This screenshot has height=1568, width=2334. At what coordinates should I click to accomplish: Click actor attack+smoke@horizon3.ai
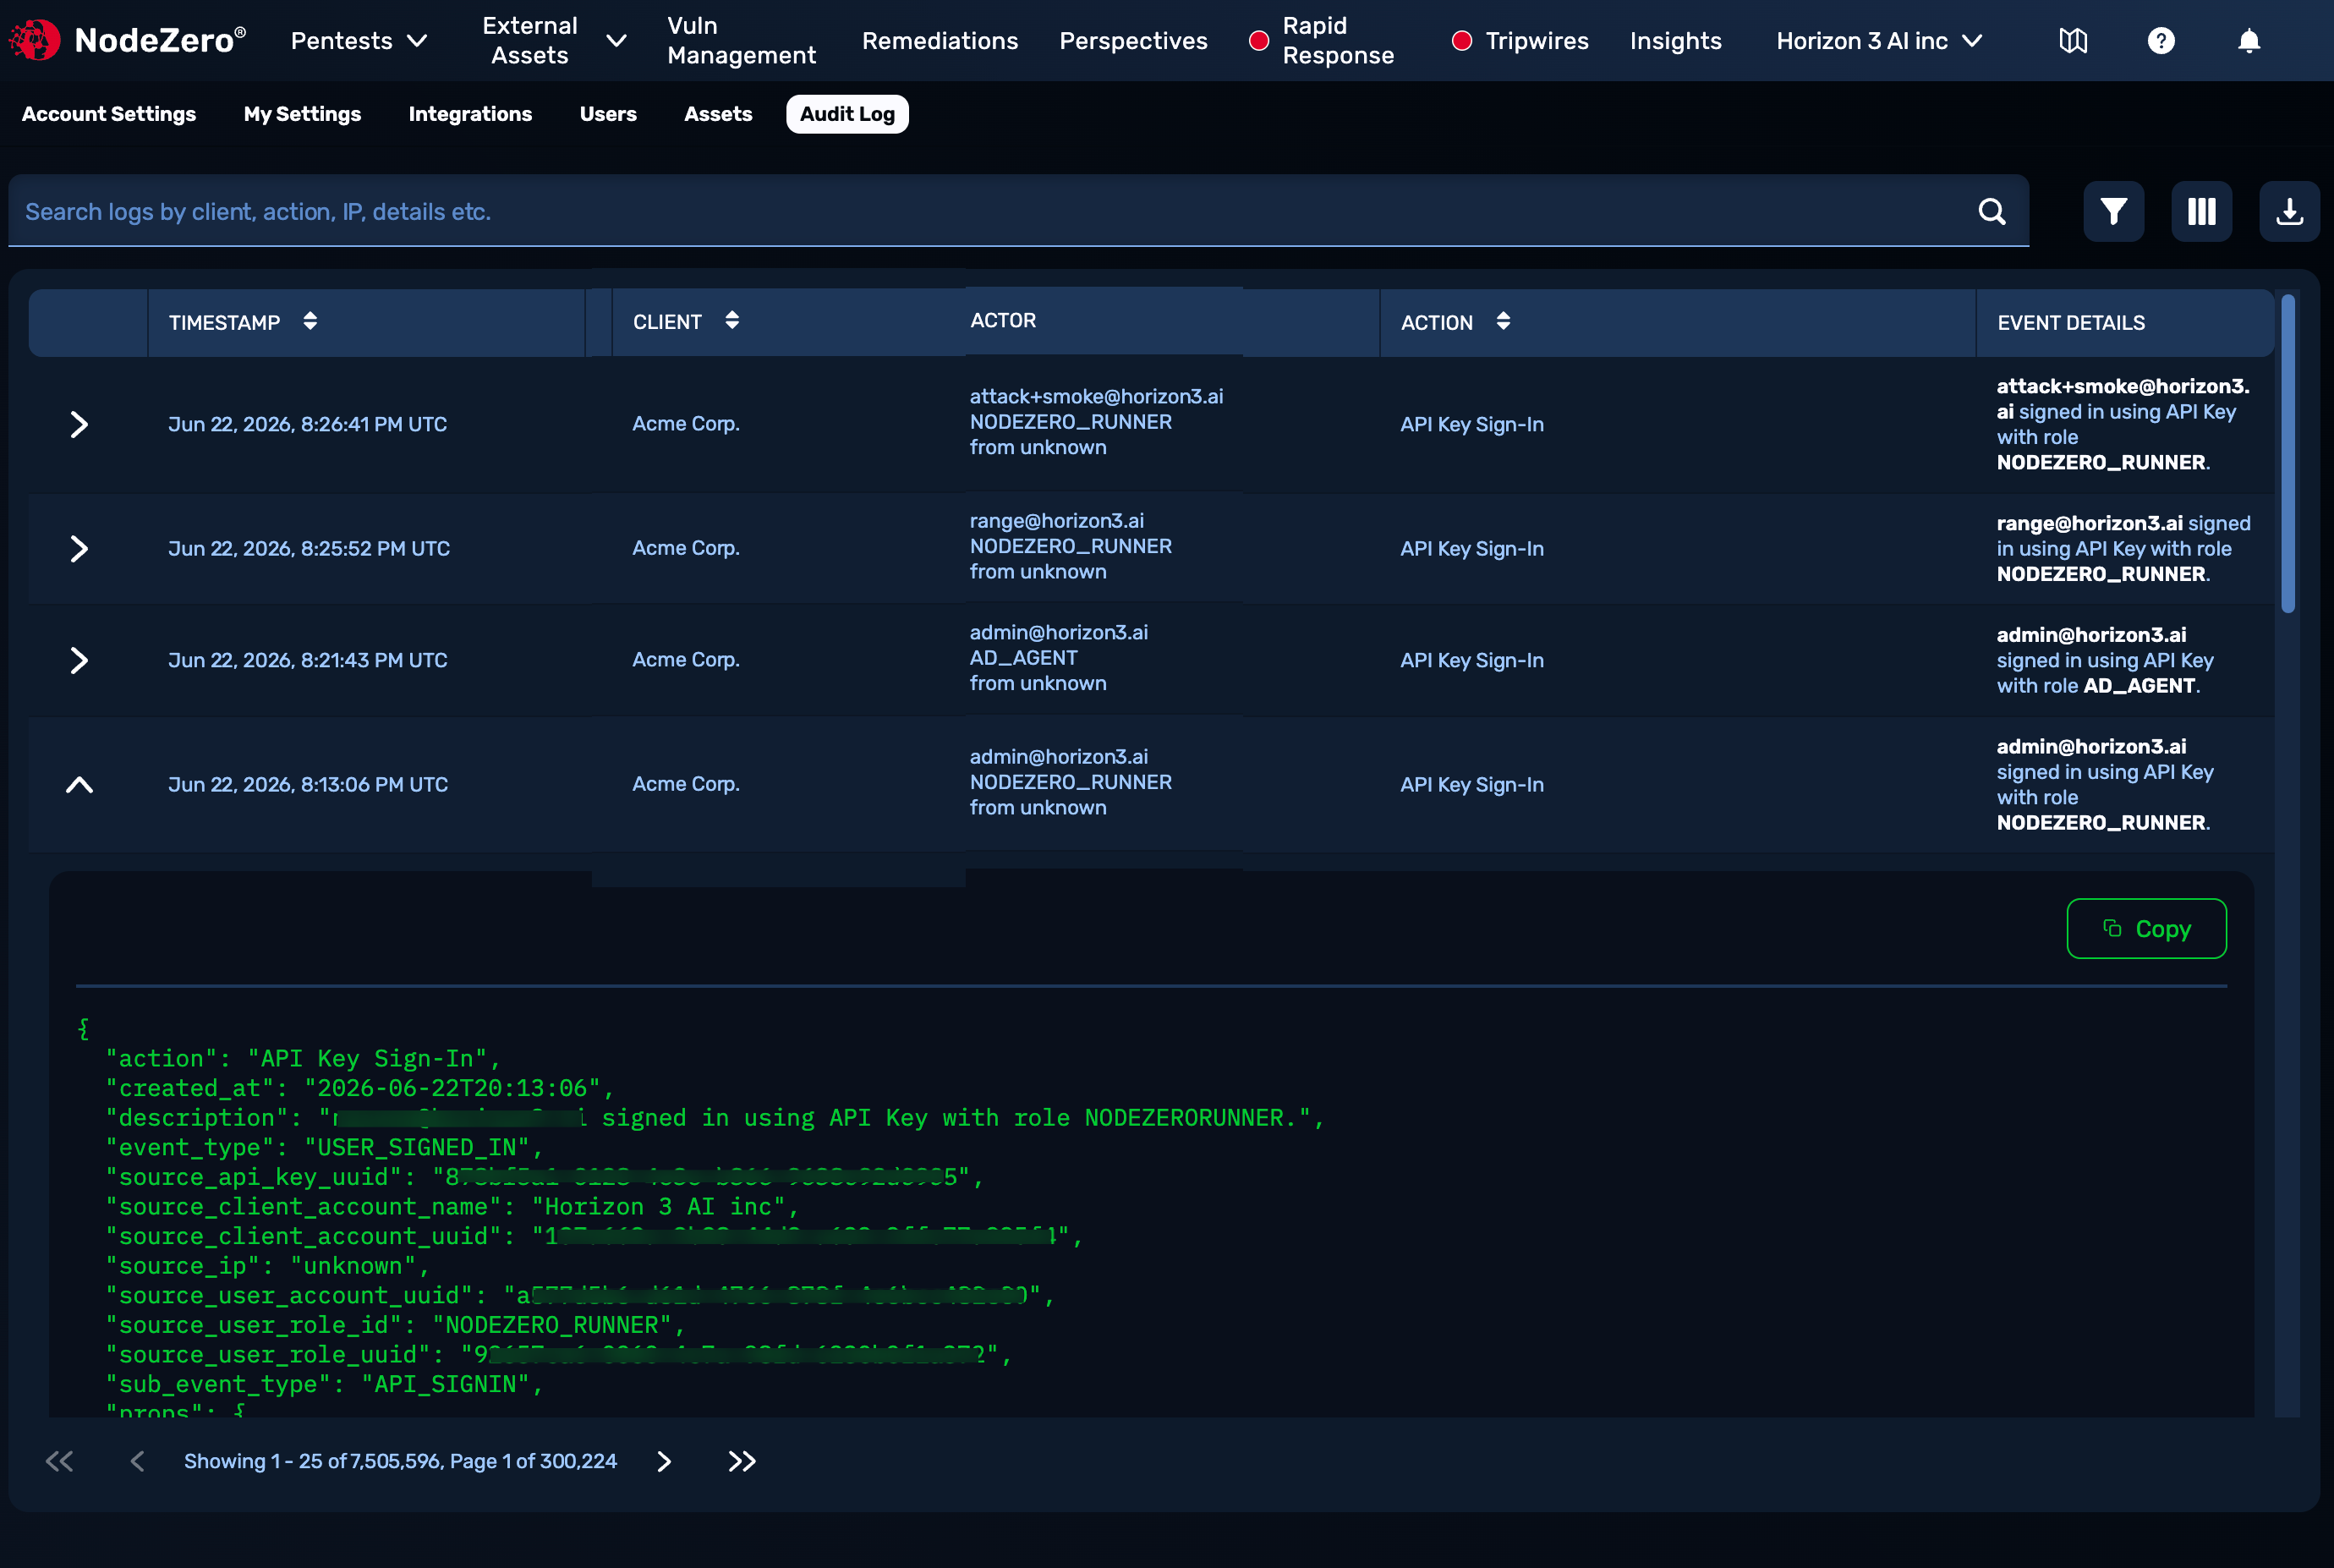(1096, 397)
